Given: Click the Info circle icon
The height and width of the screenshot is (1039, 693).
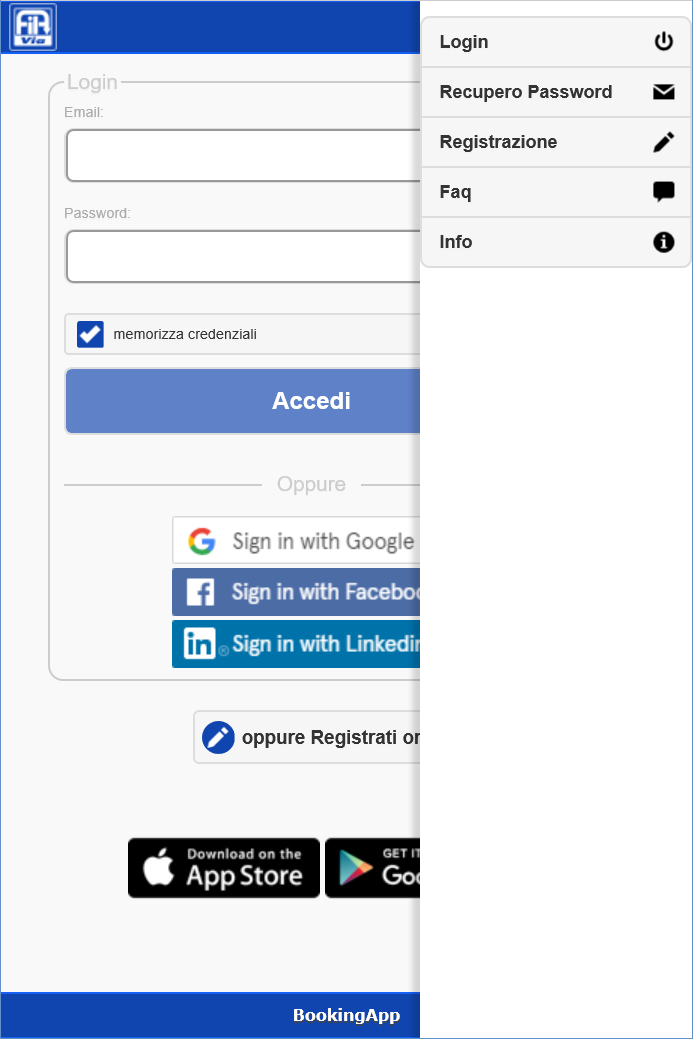Looking at the screenshot, I should [664, 242].
